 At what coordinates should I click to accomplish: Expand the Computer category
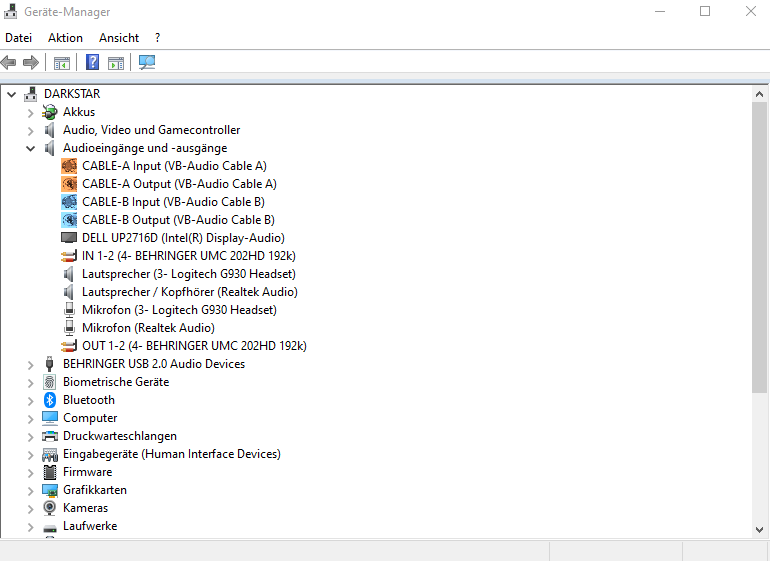30,419
